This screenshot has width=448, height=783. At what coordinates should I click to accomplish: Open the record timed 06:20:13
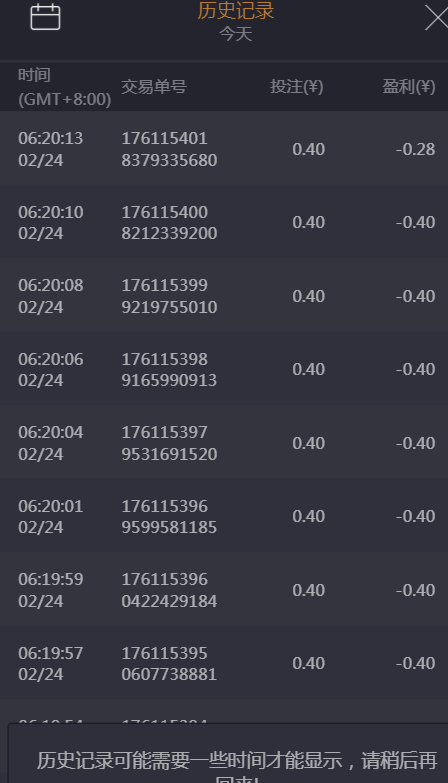224,148
